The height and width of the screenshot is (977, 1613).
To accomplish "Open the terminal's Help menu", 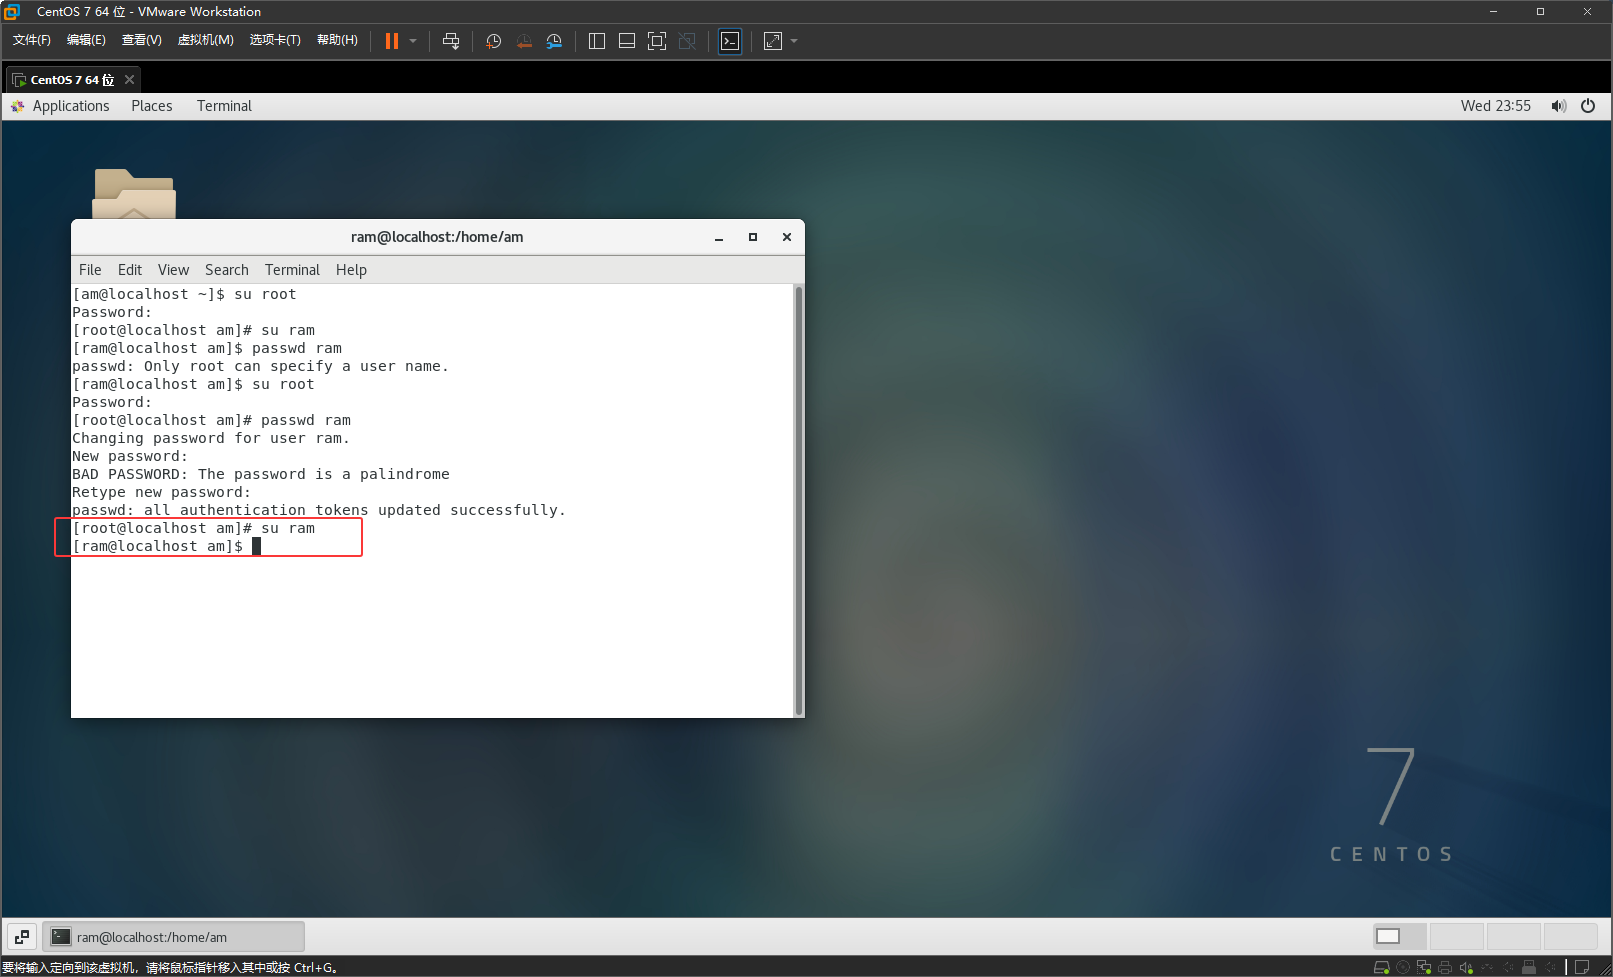I will [x=351, y=270].
